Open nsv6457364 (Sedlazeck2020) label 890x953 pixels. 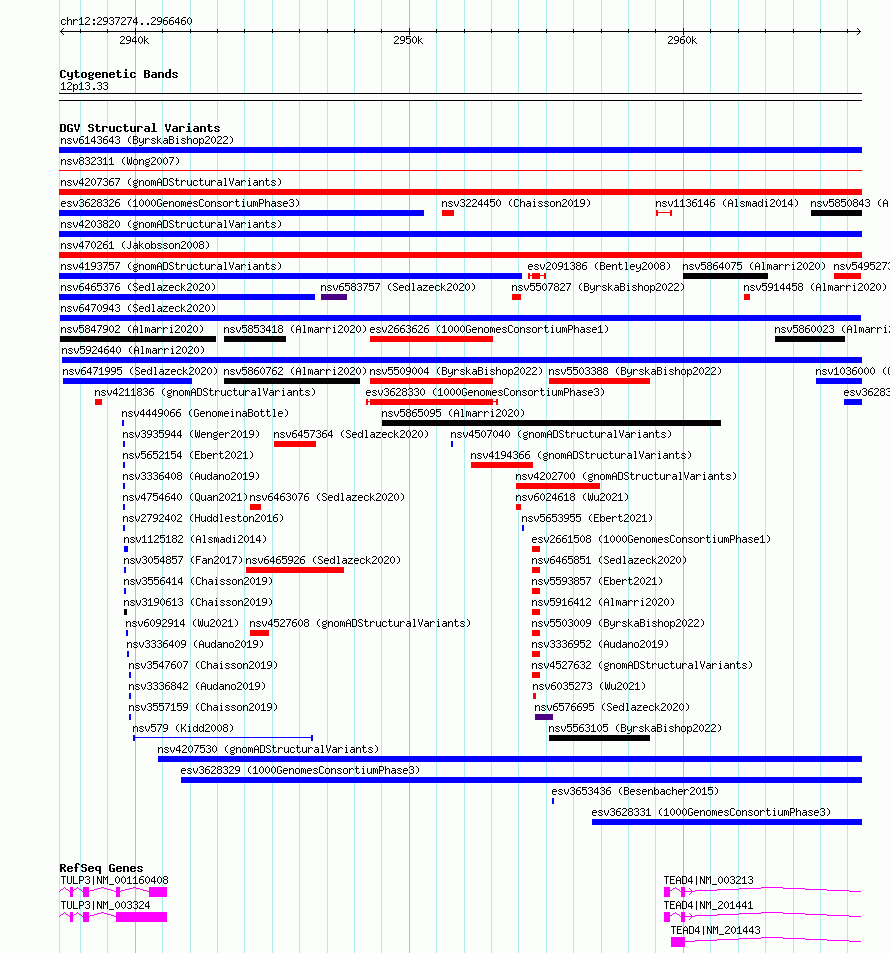pyautogui.click(x=351, y=434)
